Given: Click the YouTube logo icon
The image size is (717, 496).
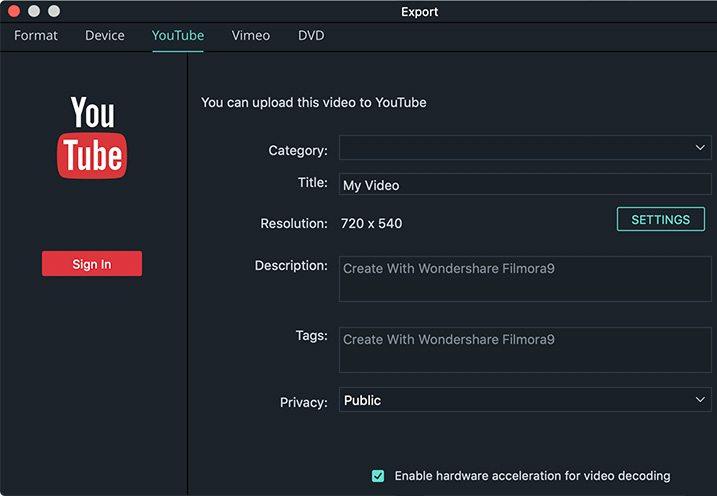Looking at the screenshot, I should [x=92, y=137].
